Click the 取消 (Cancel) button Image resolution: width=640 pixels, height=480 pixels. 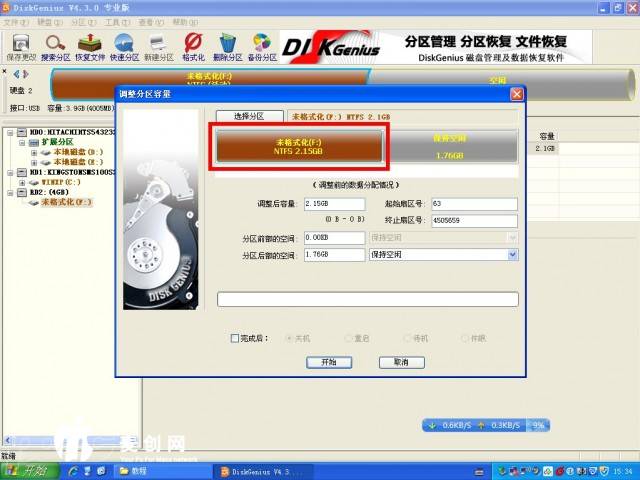[401, 362]
